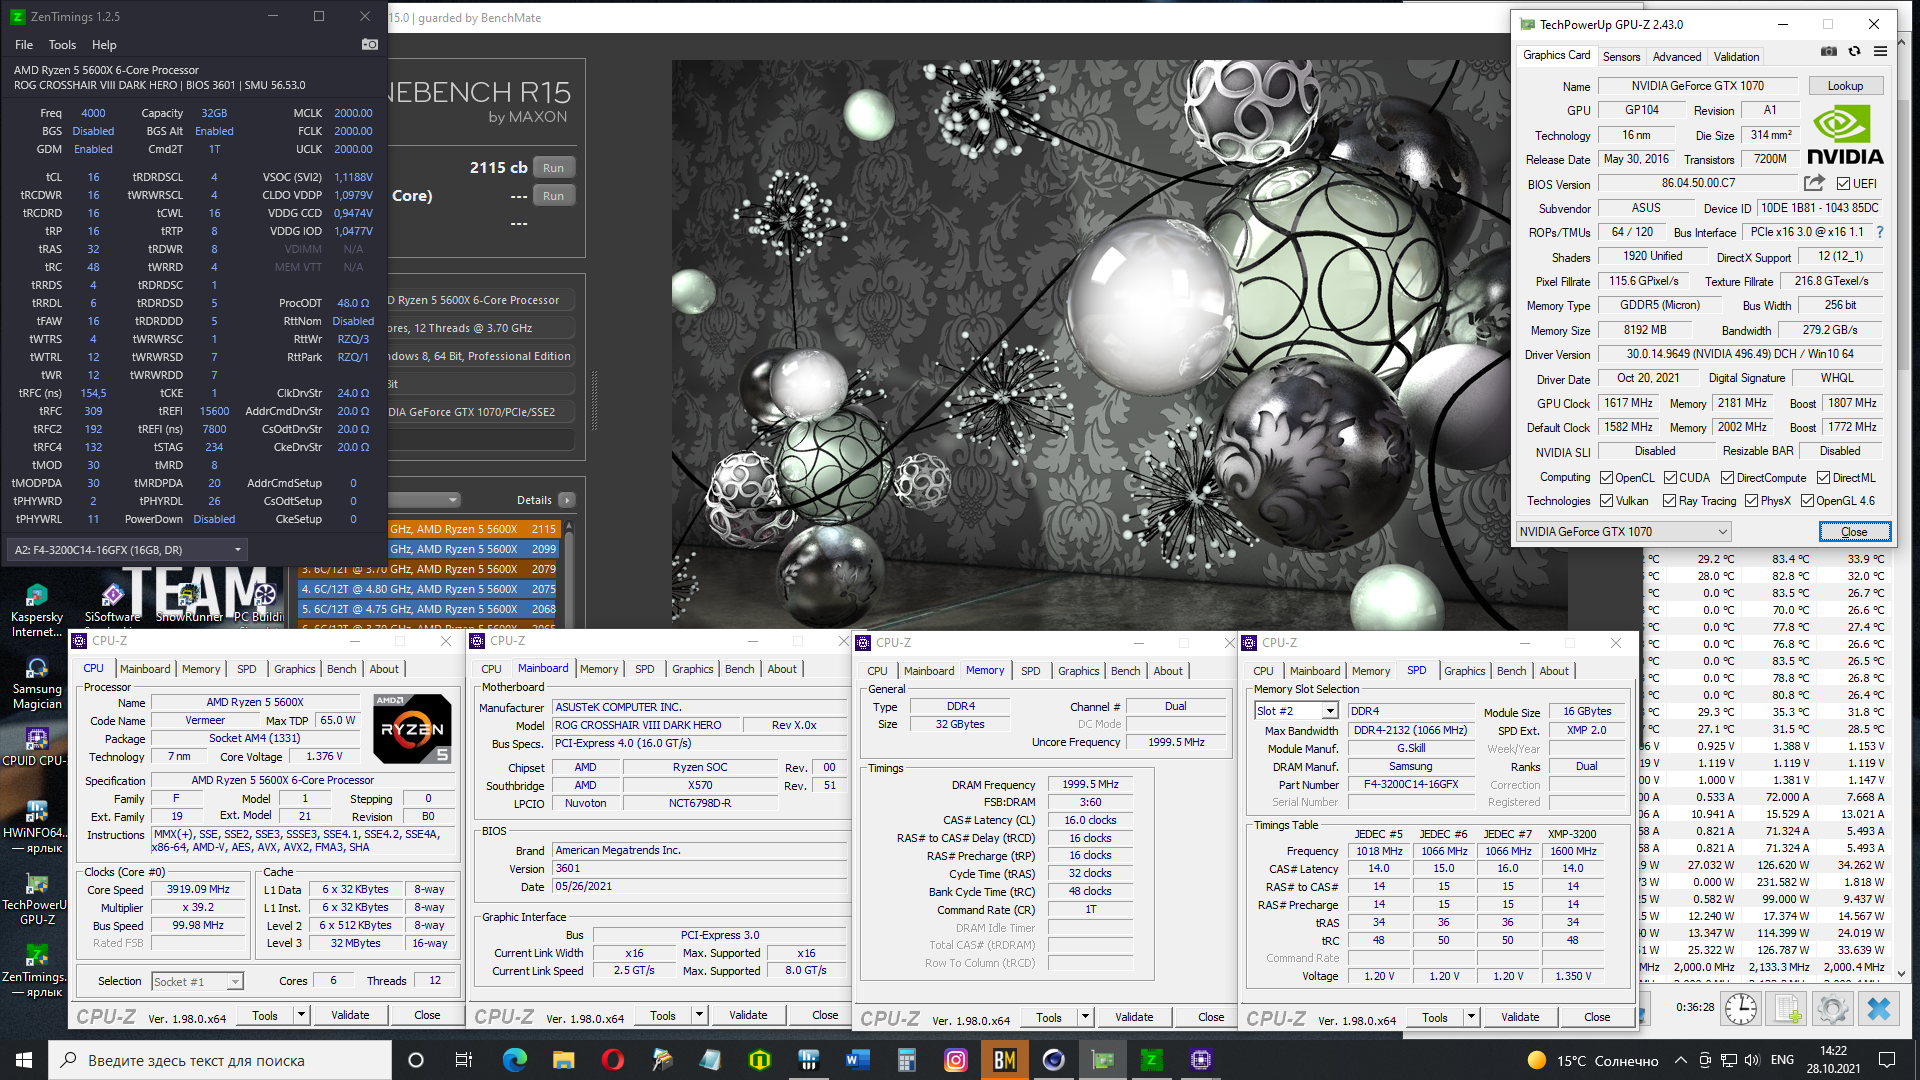The width and height of the screenshot is (1920, 1080).
Task: Click the BIOS export share icon in GPU-Z
Action: point(1814,183)
